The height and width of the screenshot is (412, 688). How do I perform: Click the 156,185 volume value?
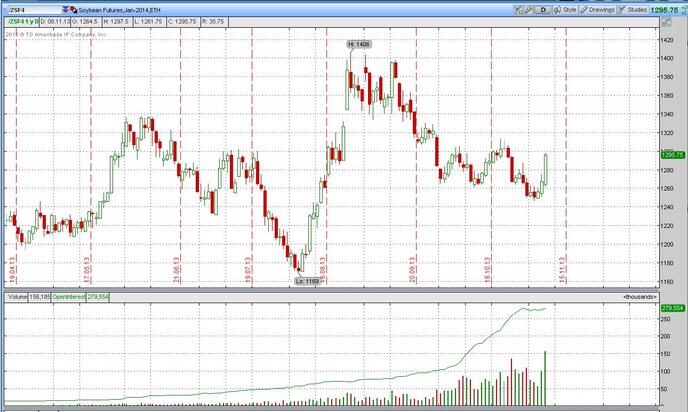pyautogui.click(x=39, y=297)
